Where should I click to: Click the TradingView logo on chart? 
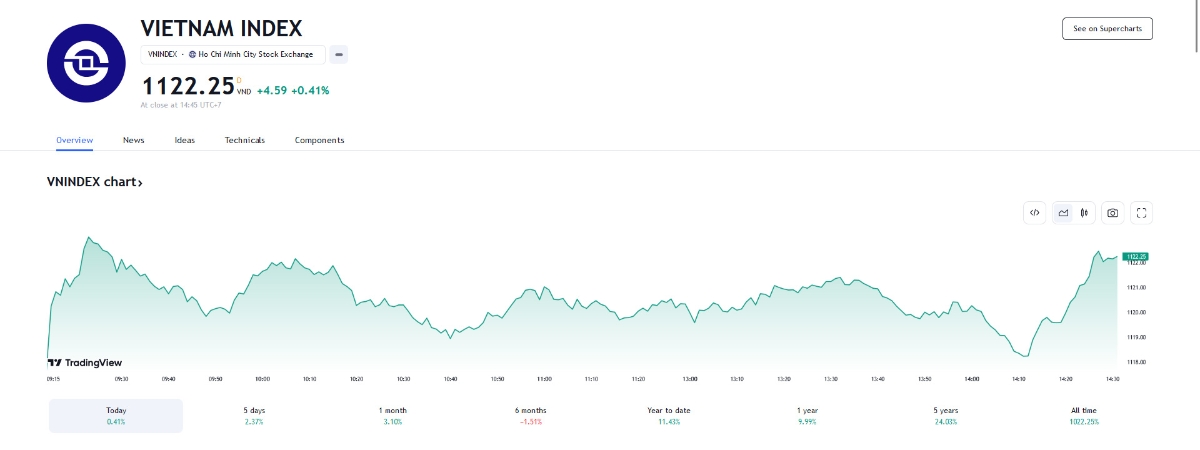[85, 363]
